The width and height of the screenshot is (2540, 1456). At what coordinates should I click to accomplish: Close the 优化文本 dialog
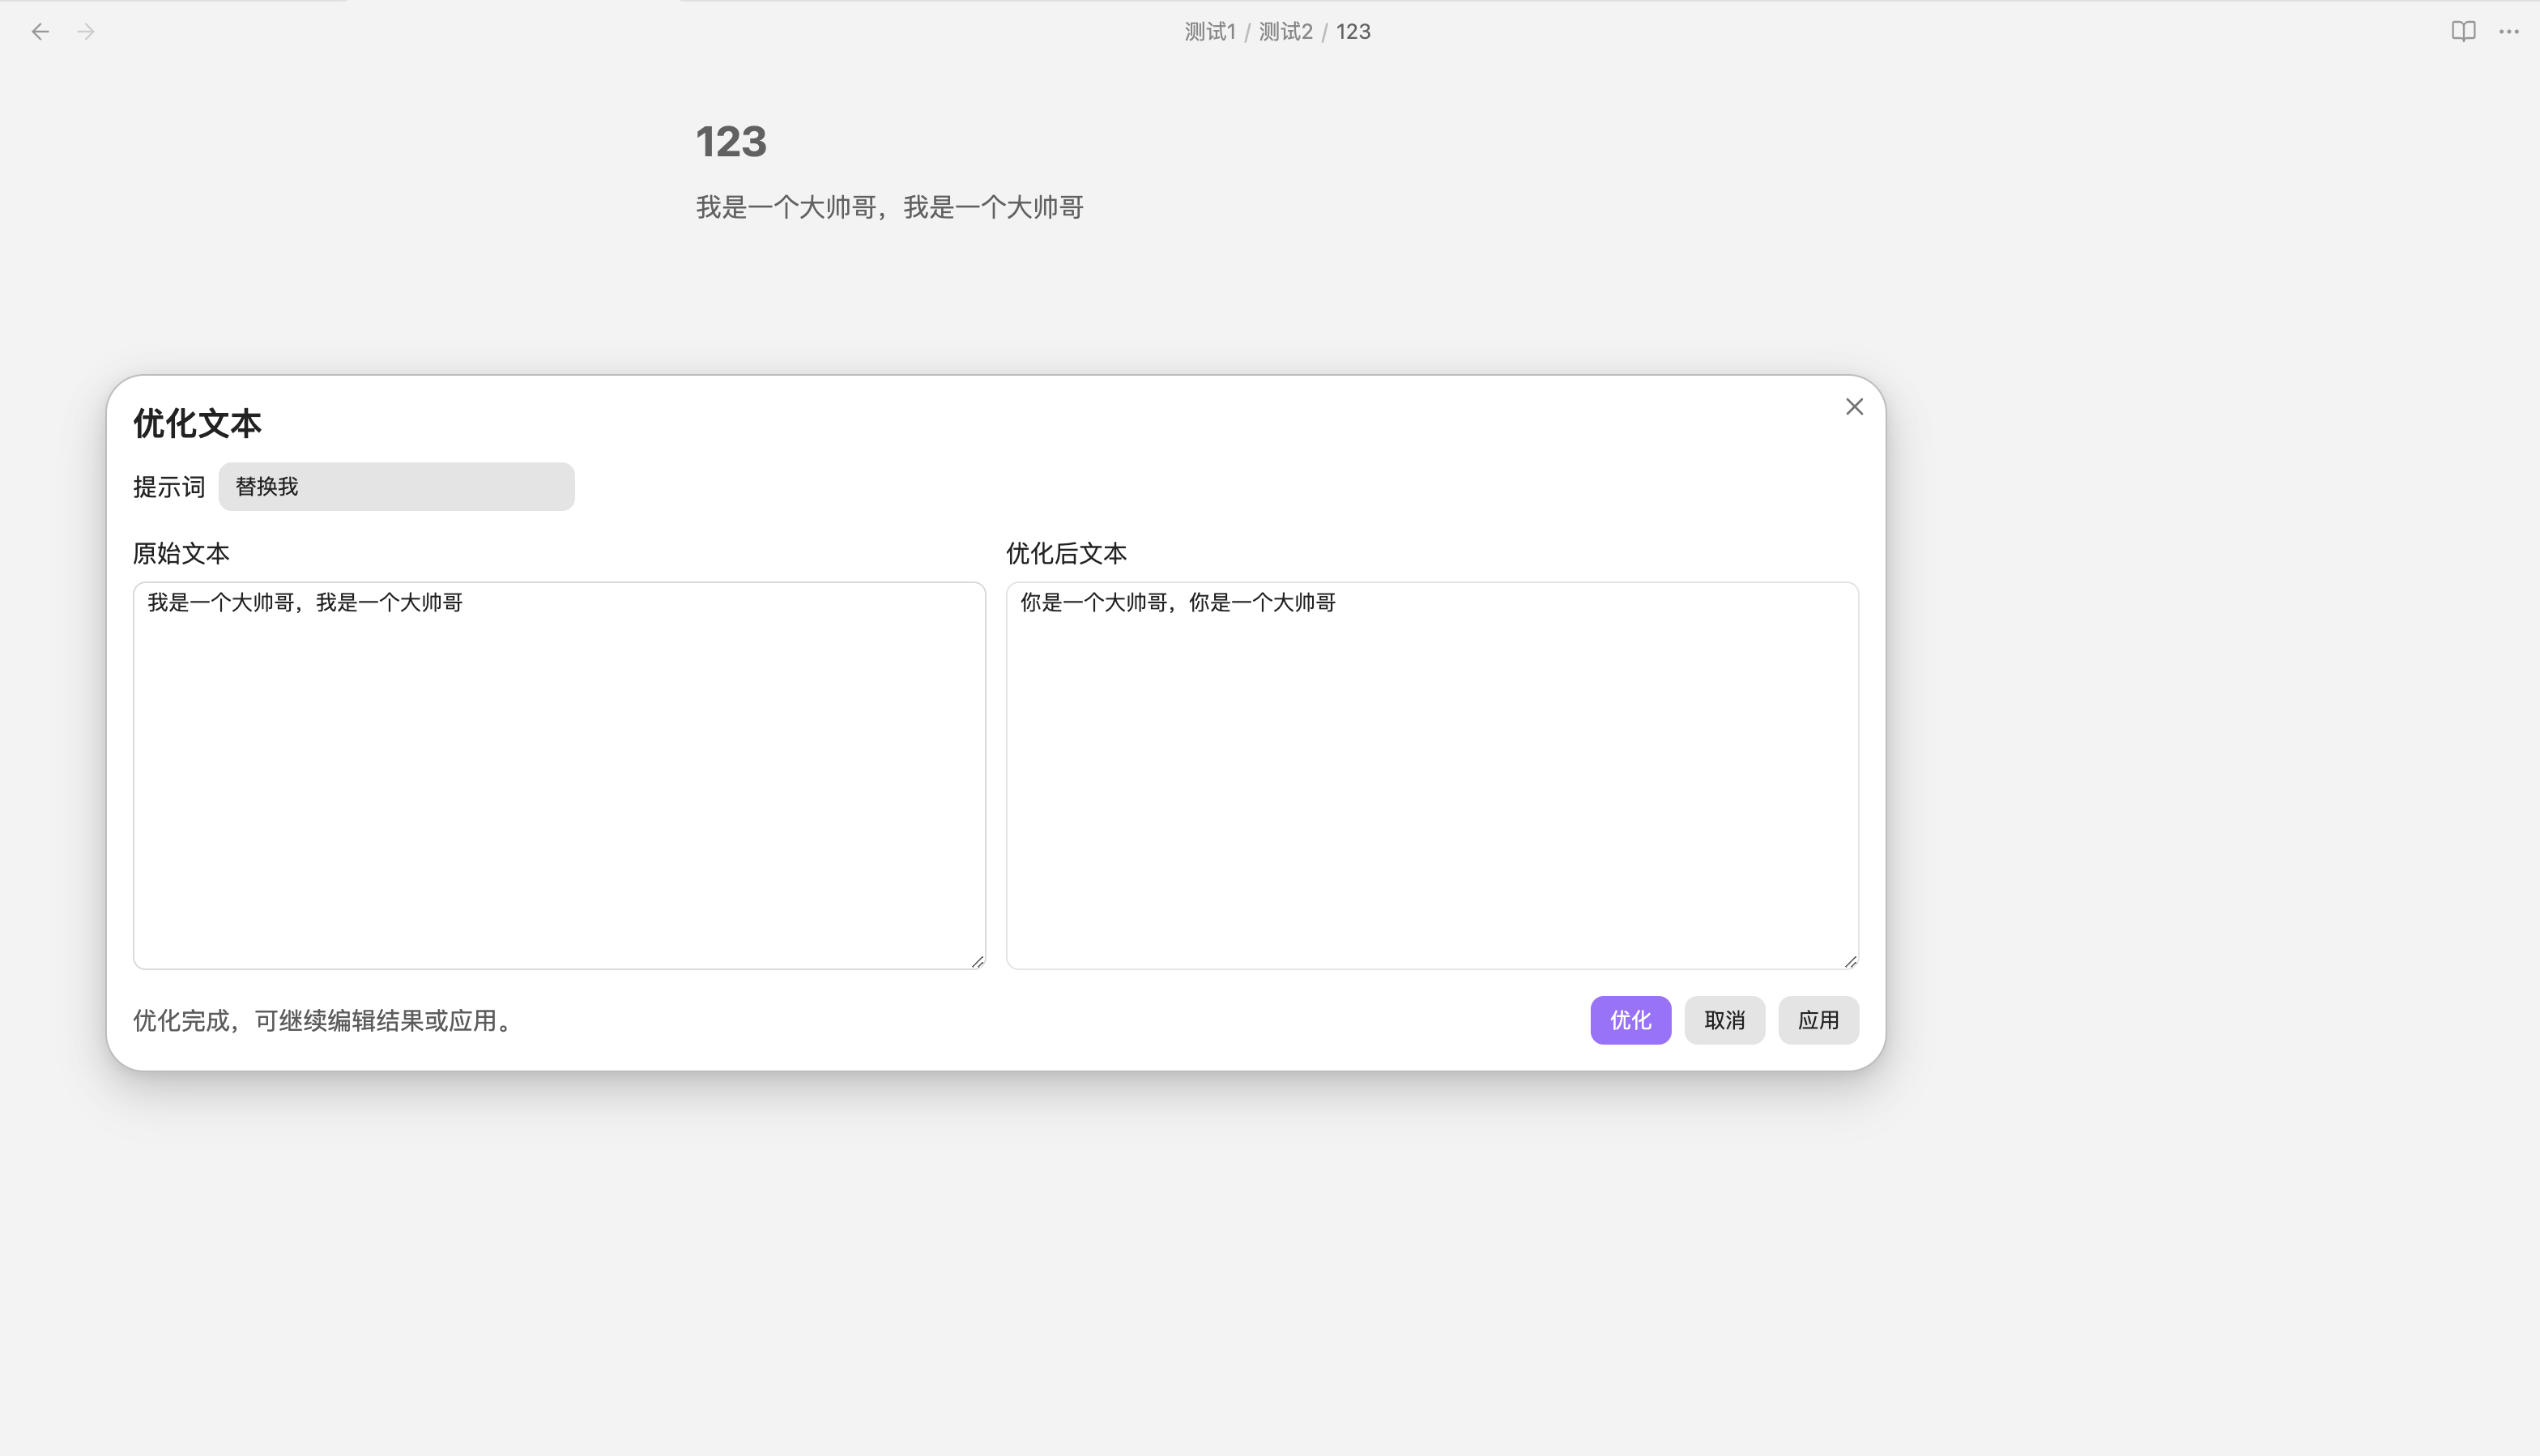(x=1854, y=407)
